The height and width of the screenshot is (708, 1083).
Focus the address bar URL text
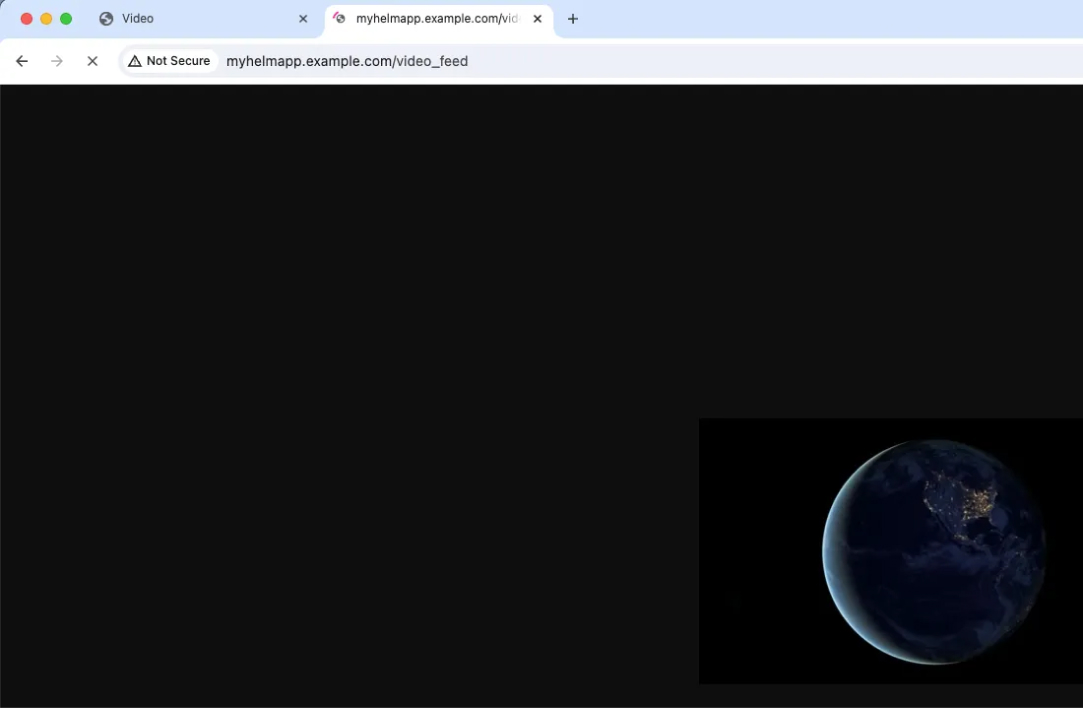tap(347, 61)
